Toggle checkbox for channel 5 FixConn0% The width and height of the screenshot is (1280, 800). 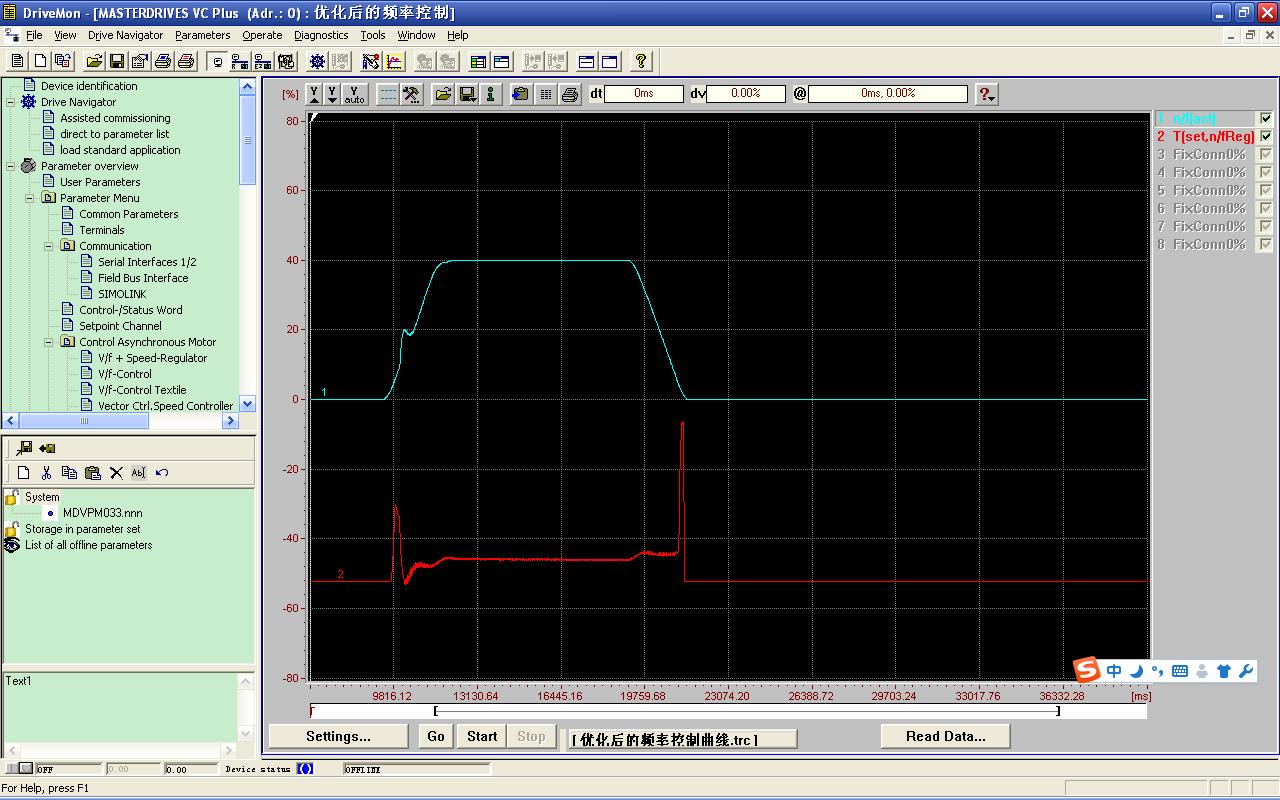(1266, 191)
